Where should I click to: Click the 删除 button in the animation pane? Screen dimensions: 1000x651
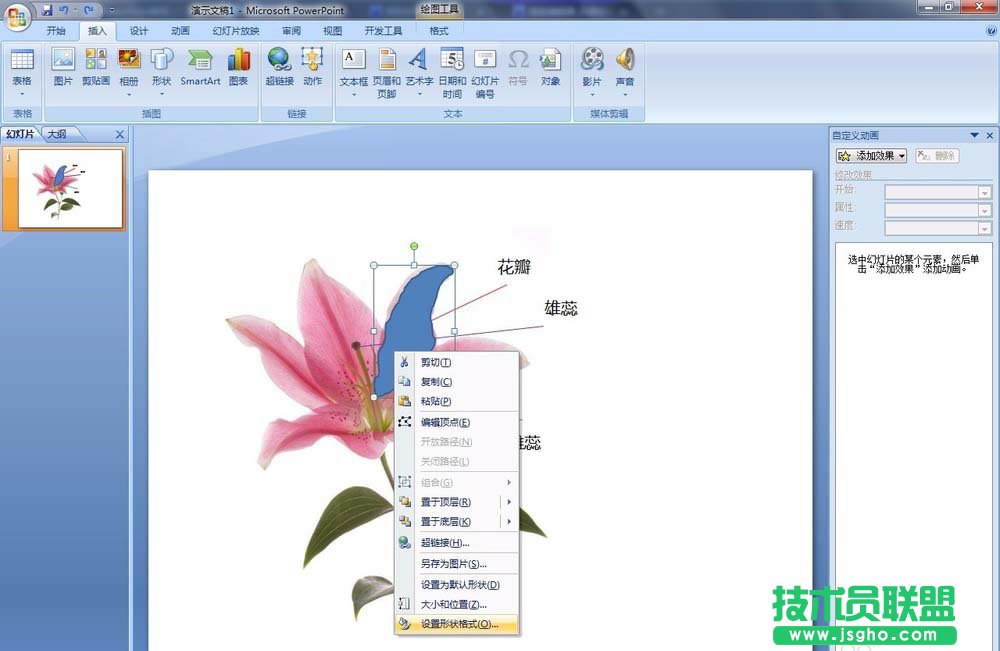point(936,156)
